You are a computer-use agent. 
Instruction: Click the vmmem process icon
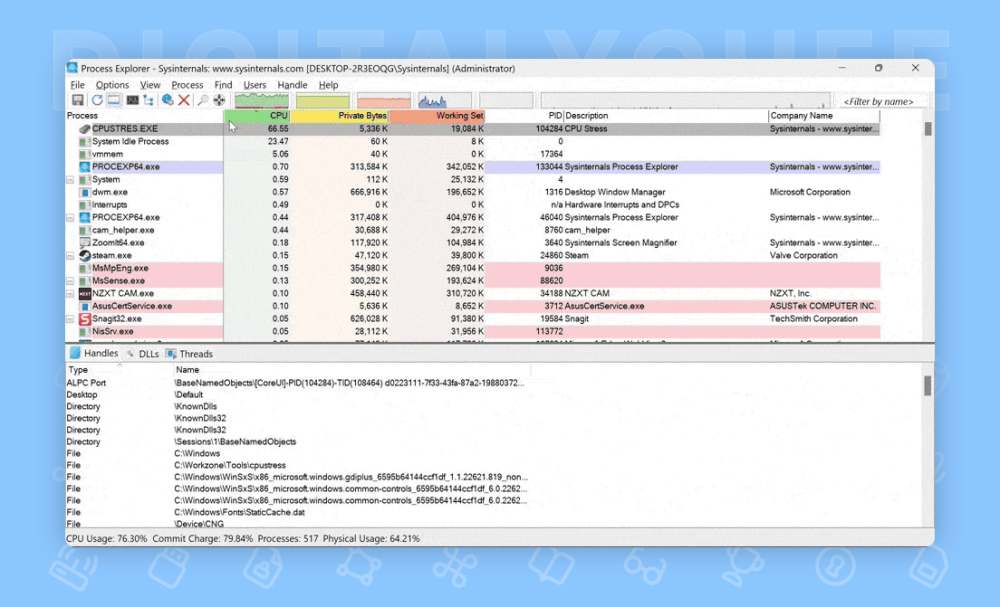[x=85, y=154]
